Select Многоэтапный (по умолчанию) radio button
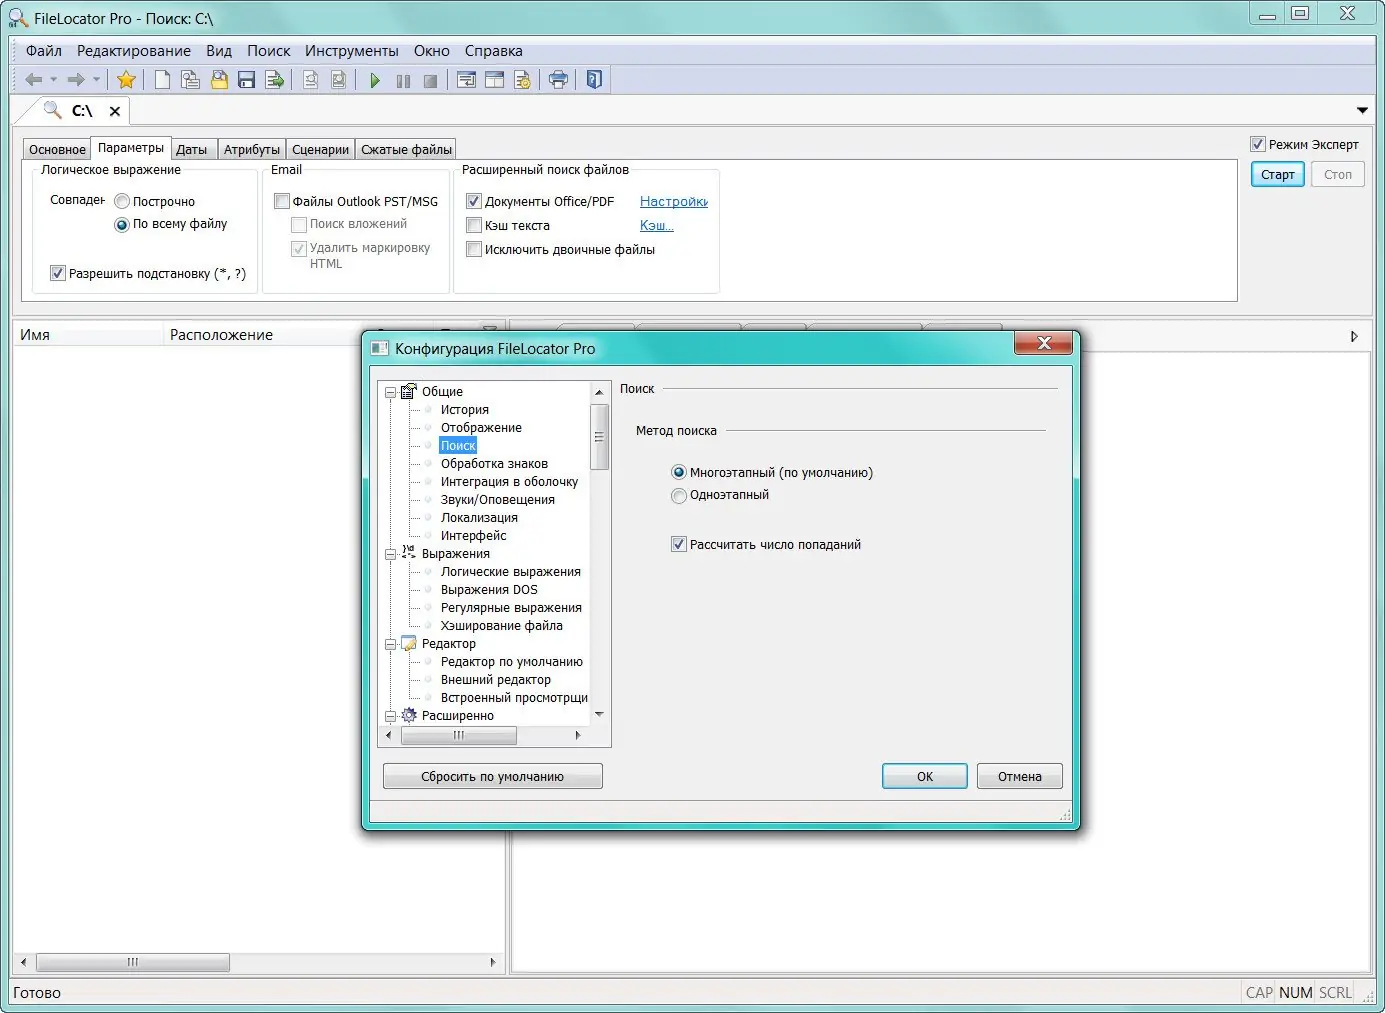The width and height of the screenshot is (1385, 1013). point(679,473)
